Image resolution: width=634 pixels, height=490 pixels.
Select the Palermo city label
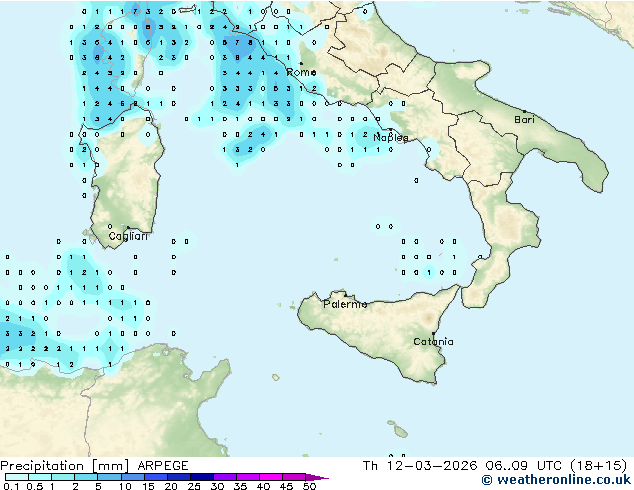pyautogui.click(x=345, y=304)
